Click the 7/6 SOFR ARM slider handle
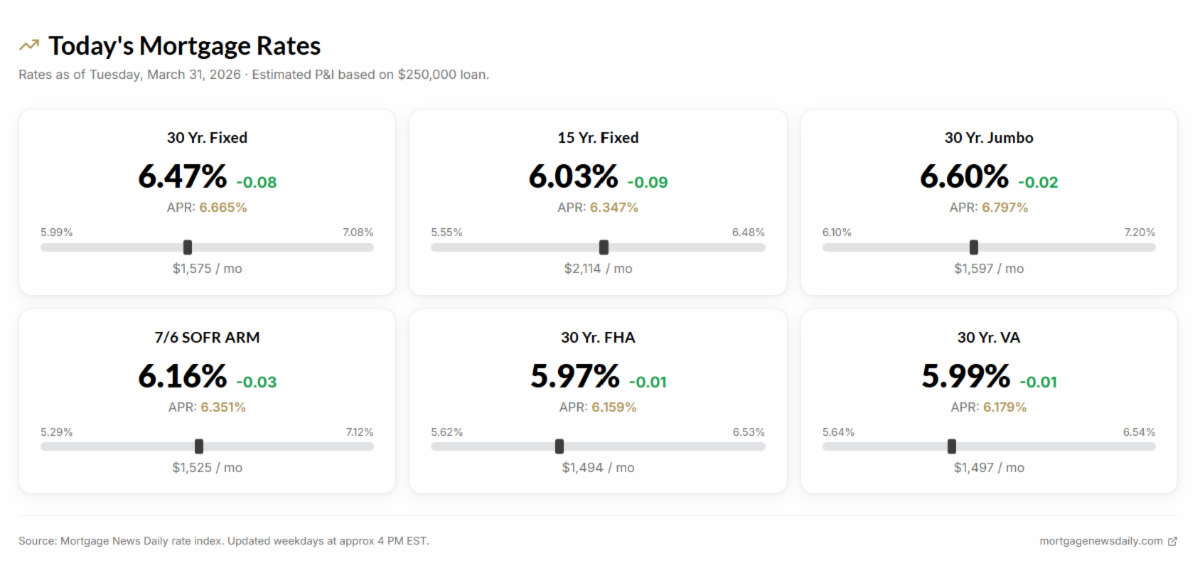Viewport: 1200px width, 573px height. (x=199, y=446)
